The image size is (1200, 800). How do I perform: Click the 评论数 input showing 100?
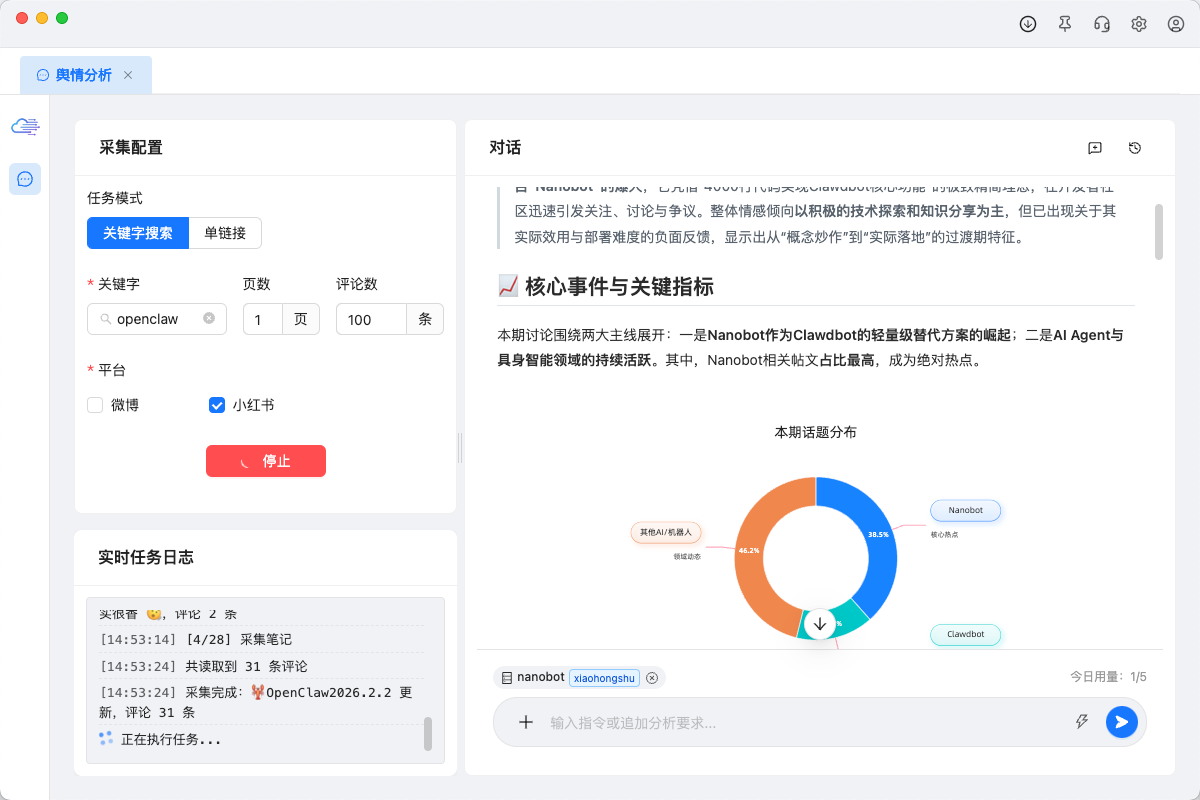tap(371, 319)
